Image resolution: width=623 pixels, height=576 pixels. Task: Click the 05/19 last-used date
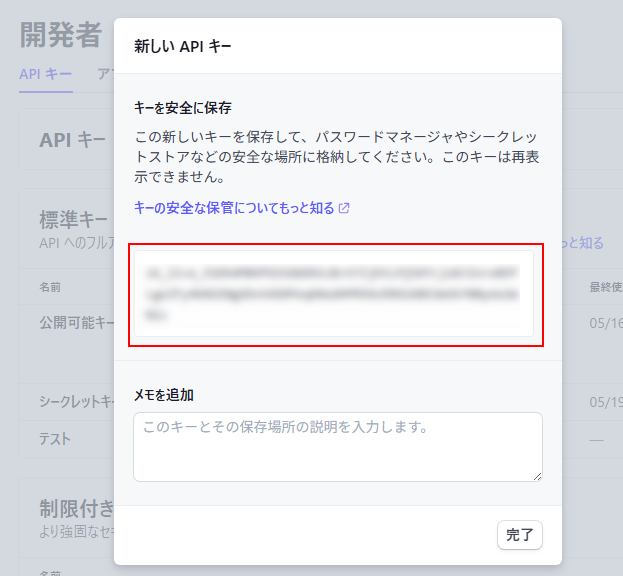(605, 402)
